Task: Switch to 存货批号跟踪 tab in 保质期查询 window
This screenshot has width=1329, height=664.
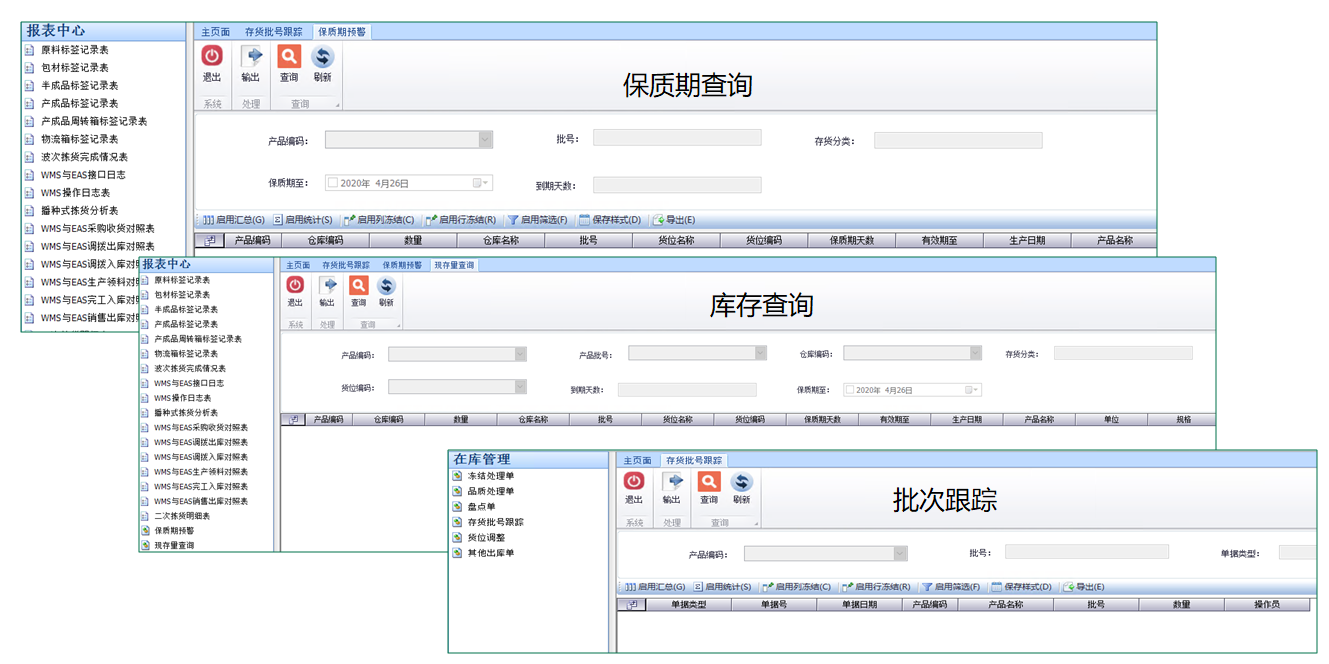Action: [x=273, y=32]
